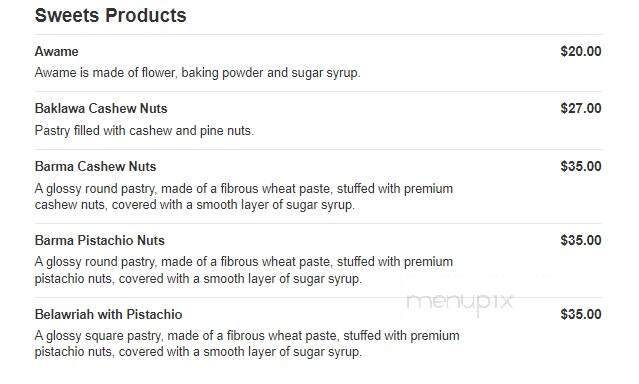Click the word Pistachio in the Belawriah title
Screen dimensions: 639x384
point(154,314)
